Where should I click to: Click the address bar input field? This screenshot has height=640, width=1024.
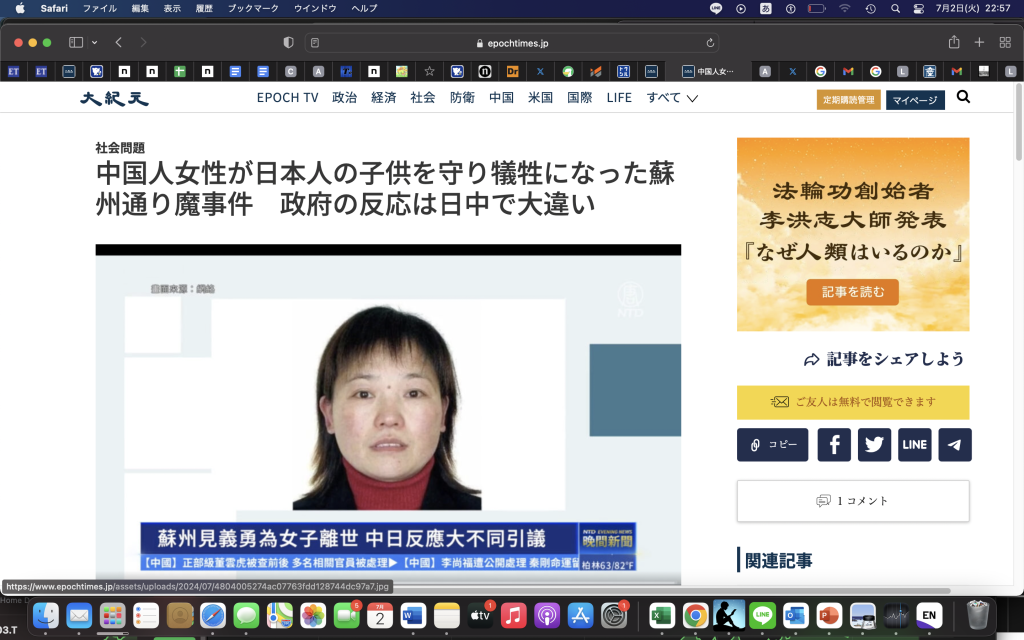(512, 42)
